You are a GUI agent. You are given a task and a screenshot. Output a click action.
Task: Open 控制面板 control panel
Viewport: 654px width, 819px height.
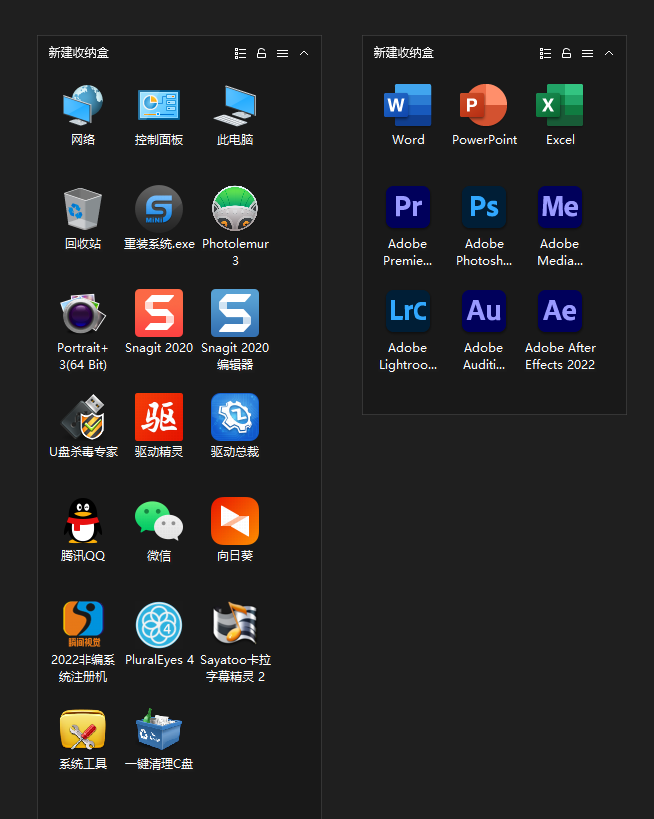point(159,105)
